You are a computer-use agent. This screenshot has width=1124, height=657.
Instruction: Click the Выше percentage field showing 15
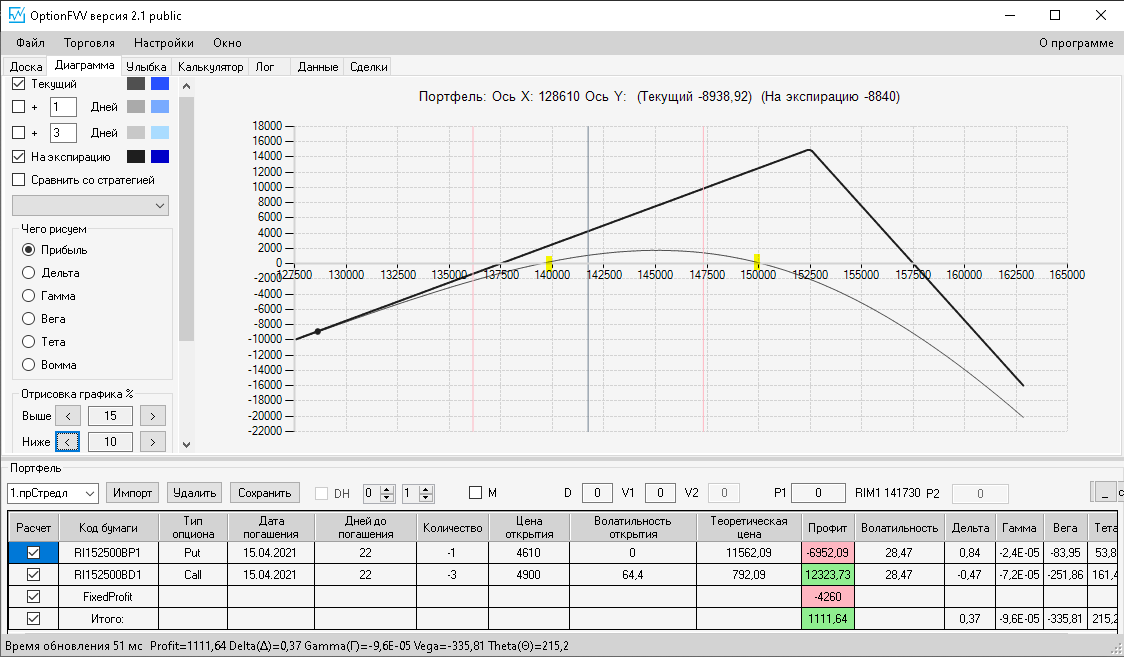(110, 416)
